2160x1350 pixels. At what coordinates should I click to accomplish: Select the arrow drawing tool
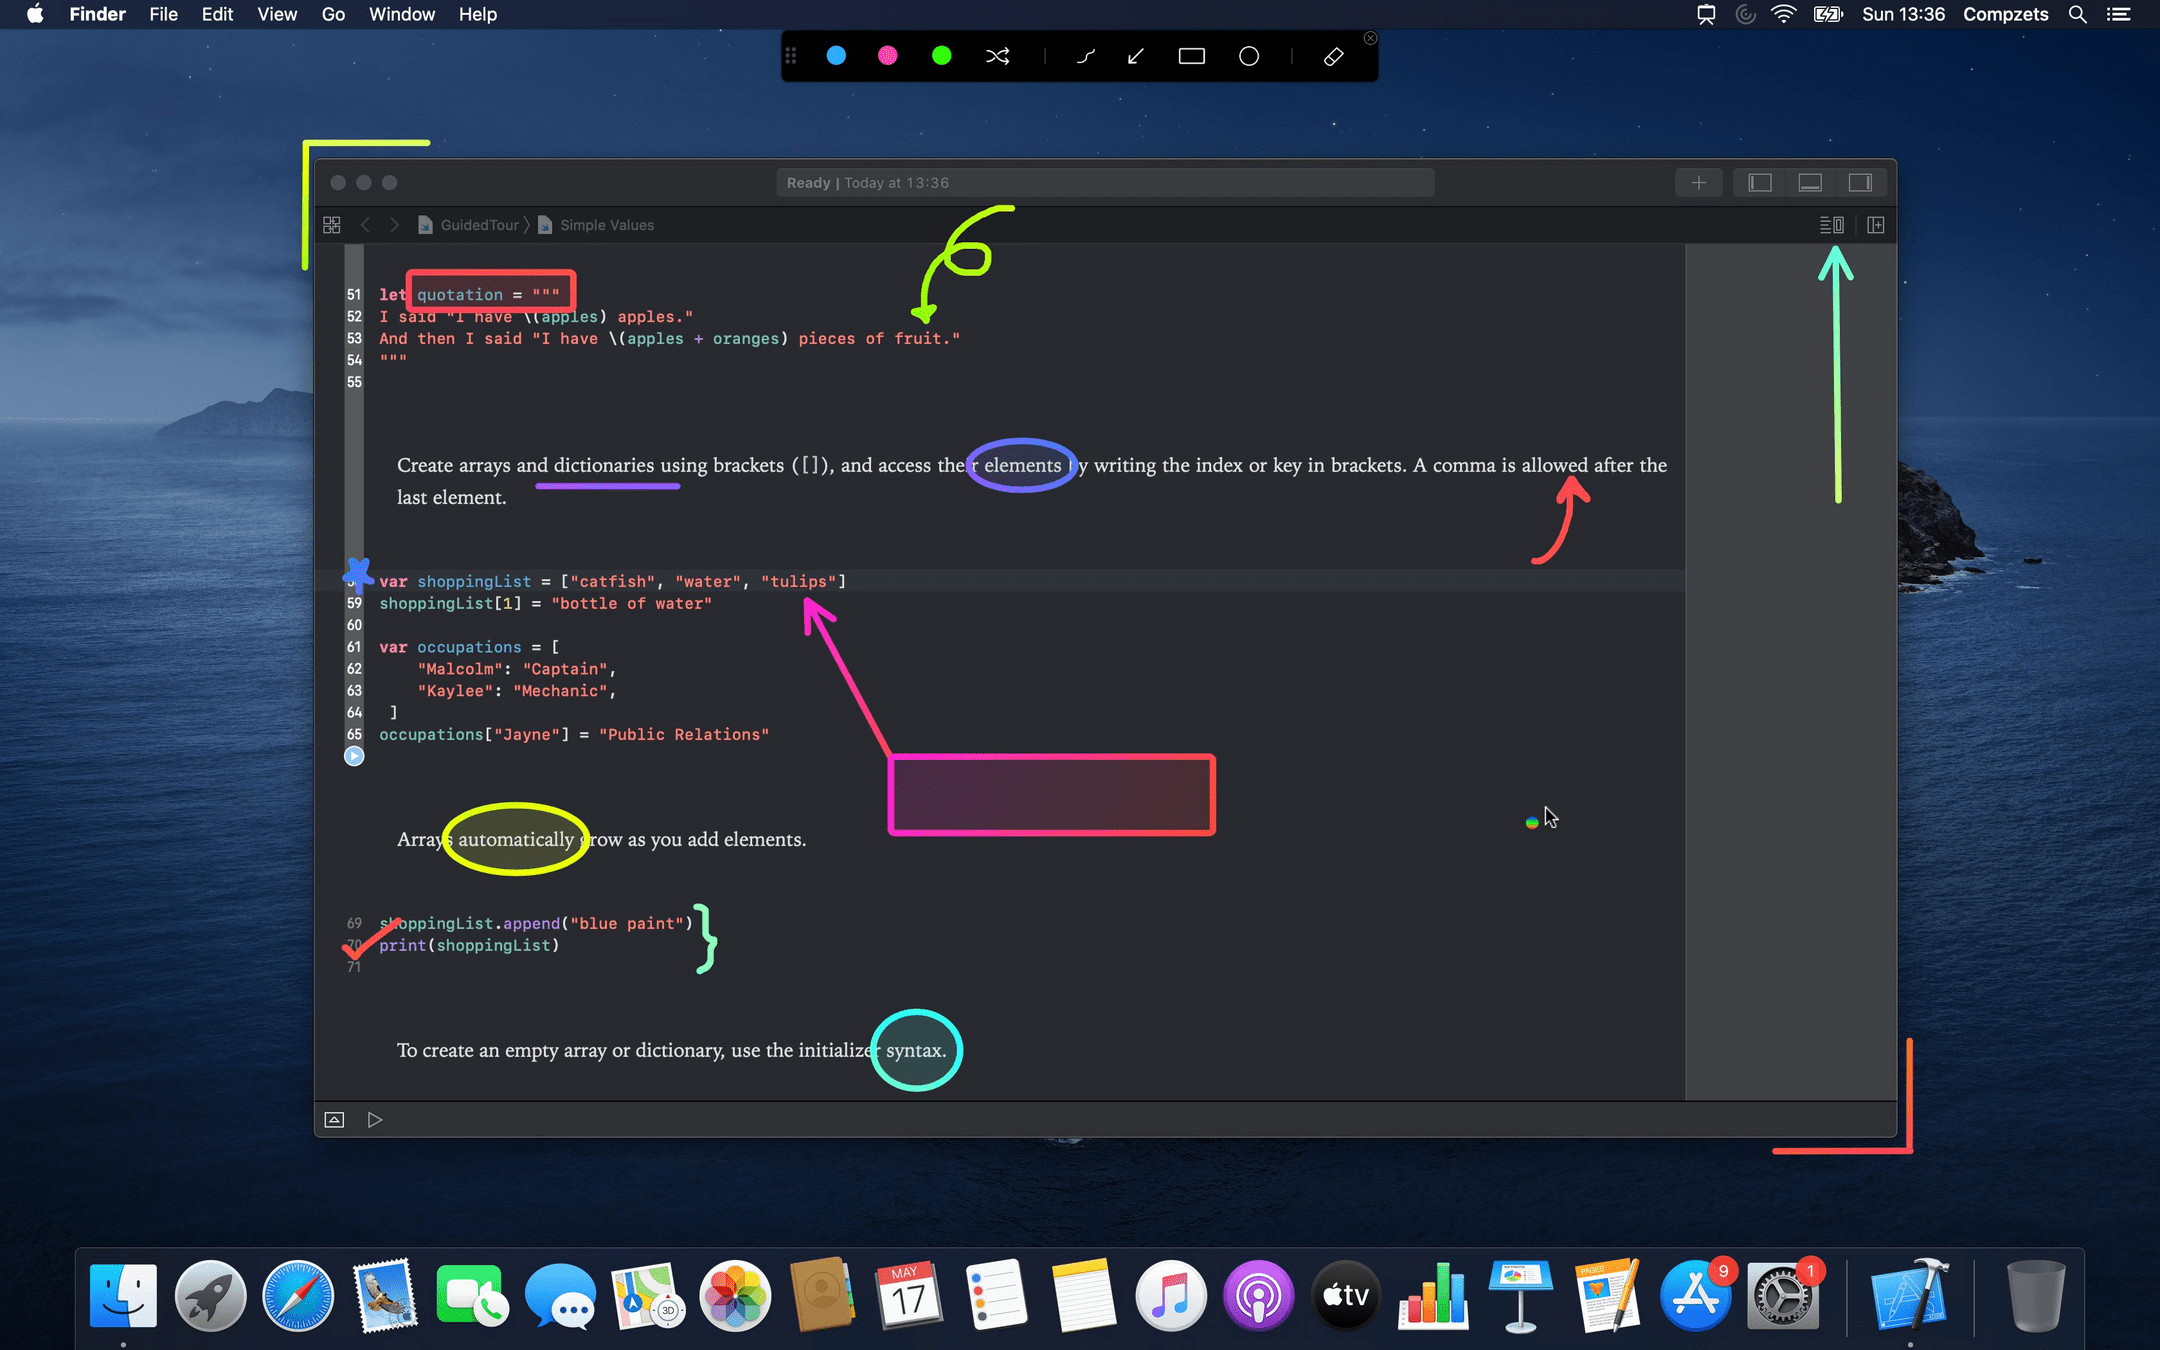1136,57
